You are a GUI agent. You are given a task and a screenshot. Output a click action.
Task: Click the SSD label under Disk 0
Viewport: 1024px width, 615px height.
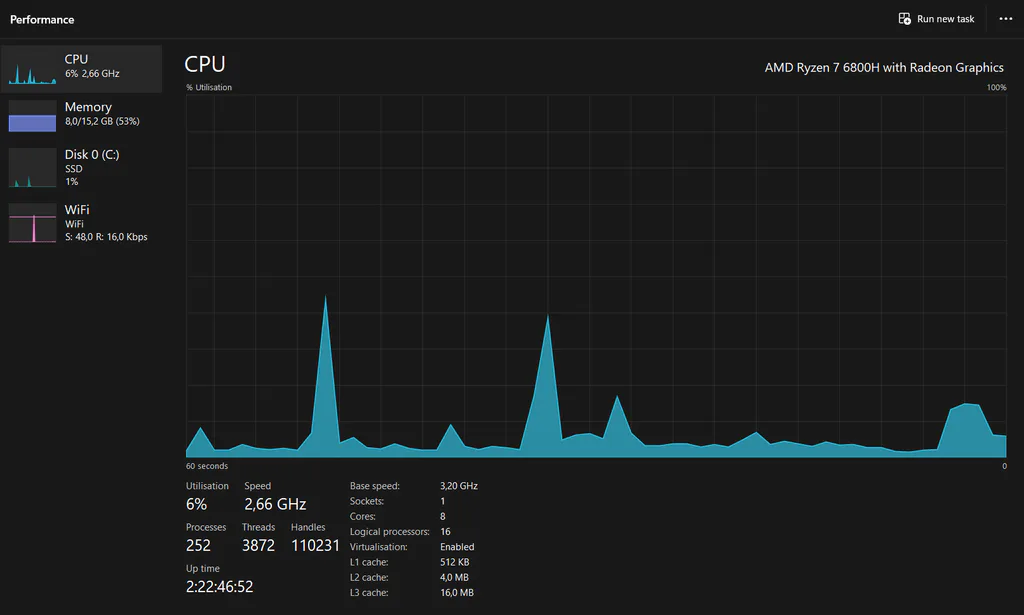pos(74,169)
